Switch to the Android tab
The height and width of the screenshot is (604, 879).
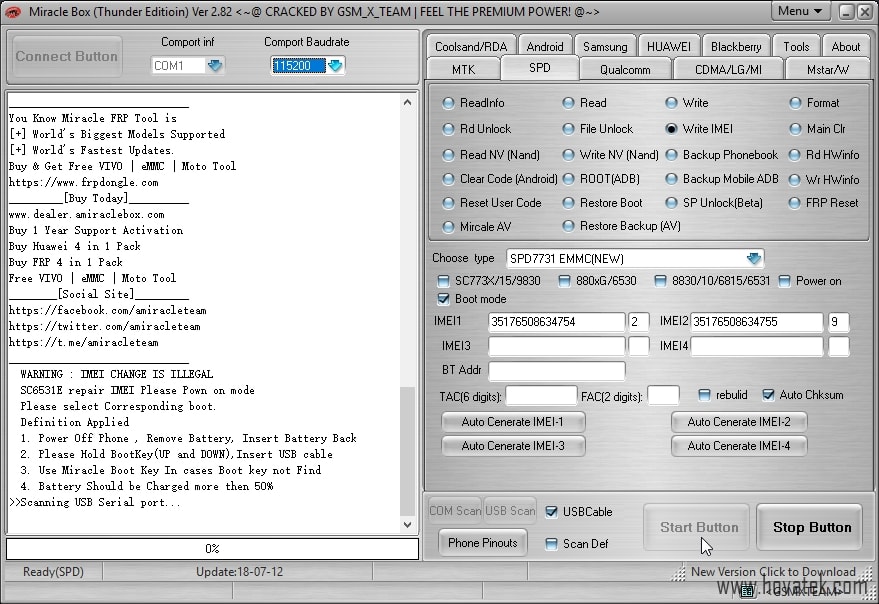coord(545,47)
